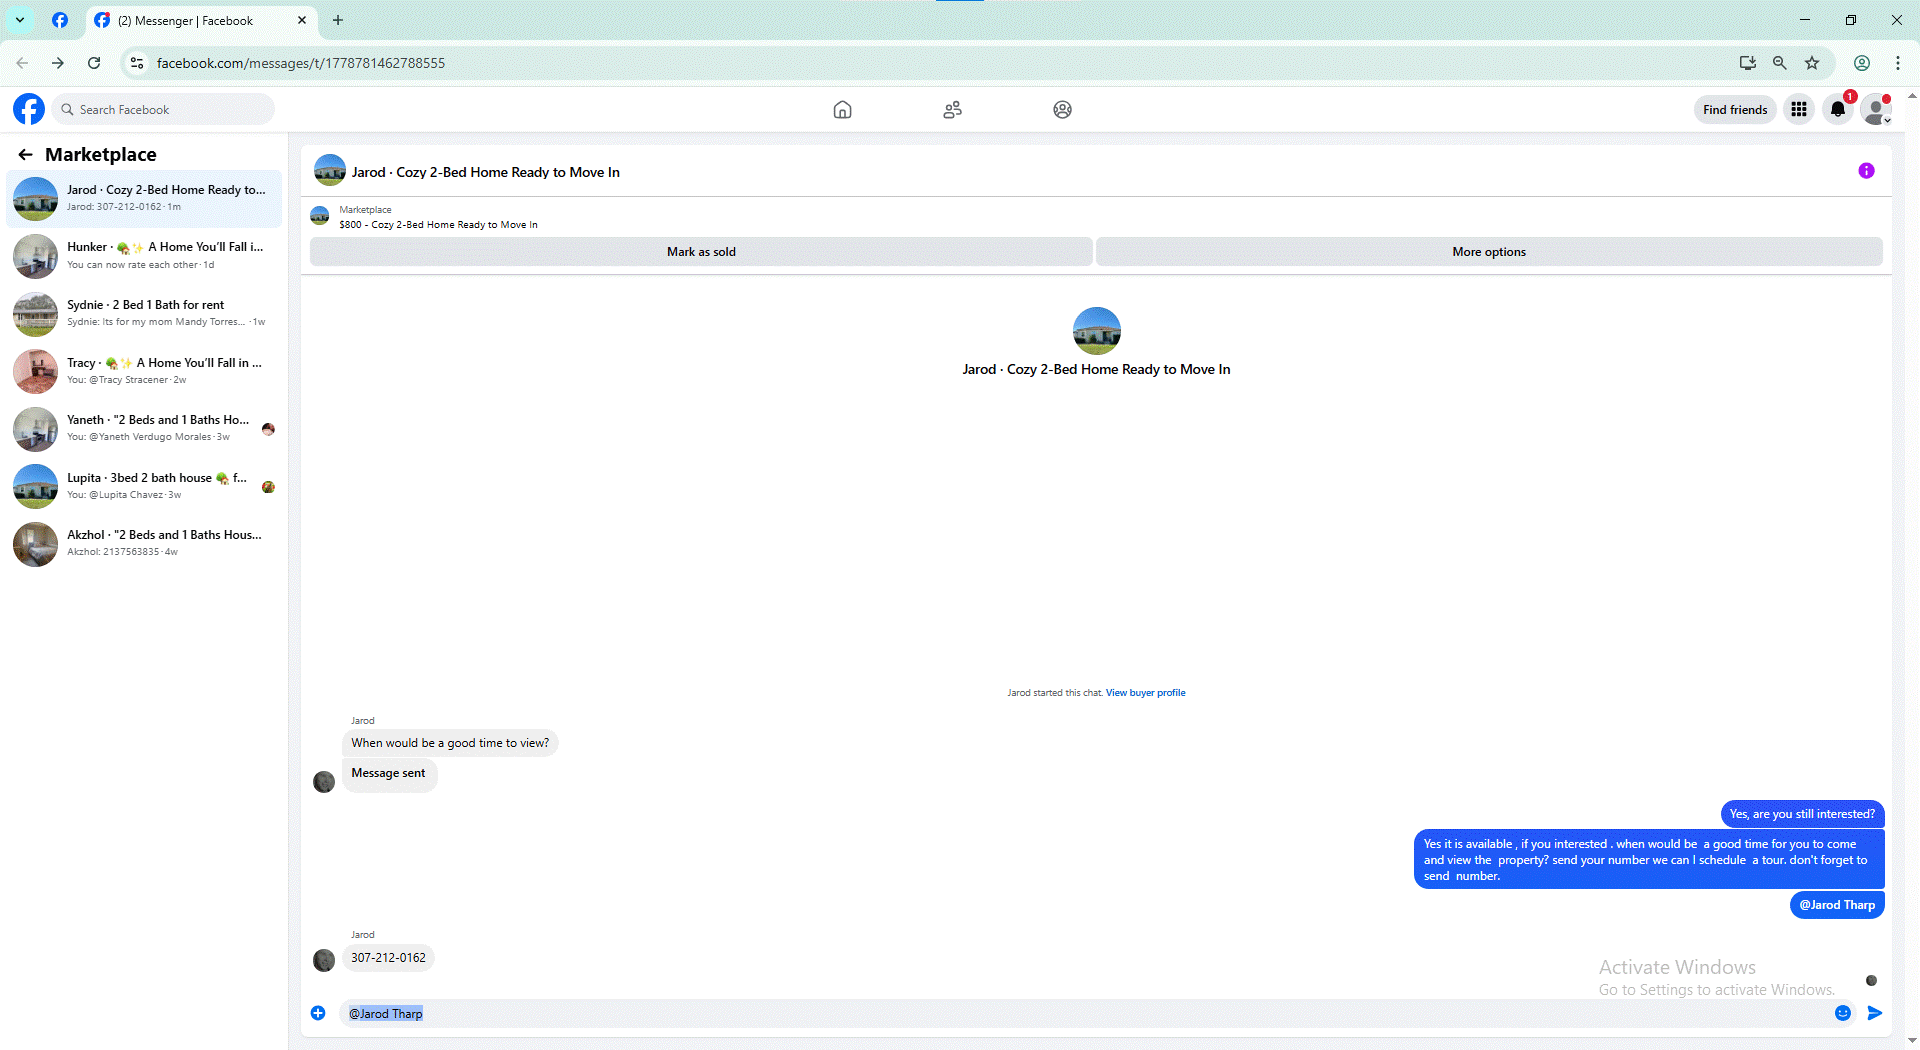Image resolution: width=1920 pixels, height=1050 pixels.
Task: Click the site information icon in address bar
Action: [137, 63]
